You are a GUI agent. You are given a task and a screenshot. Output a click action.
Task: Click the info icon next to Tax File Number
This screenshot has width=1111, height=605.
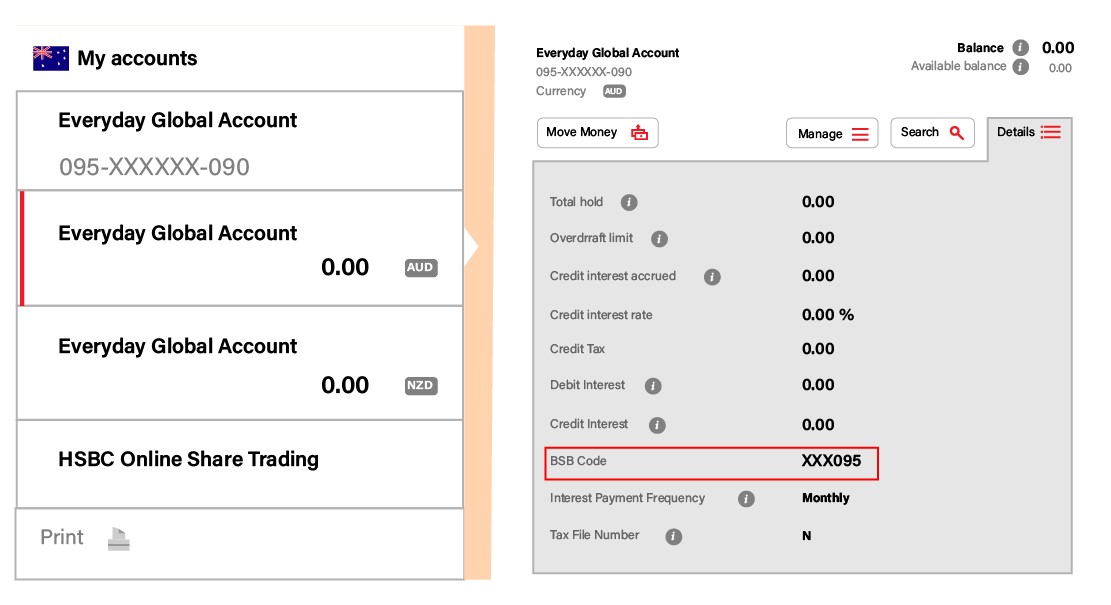[x=673, y=536]
